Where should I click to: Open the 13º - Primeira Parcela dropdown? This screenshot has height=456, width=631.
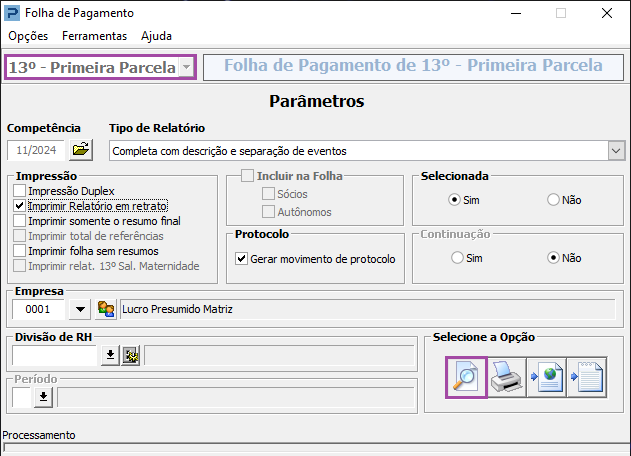click(x=186, y=67)
